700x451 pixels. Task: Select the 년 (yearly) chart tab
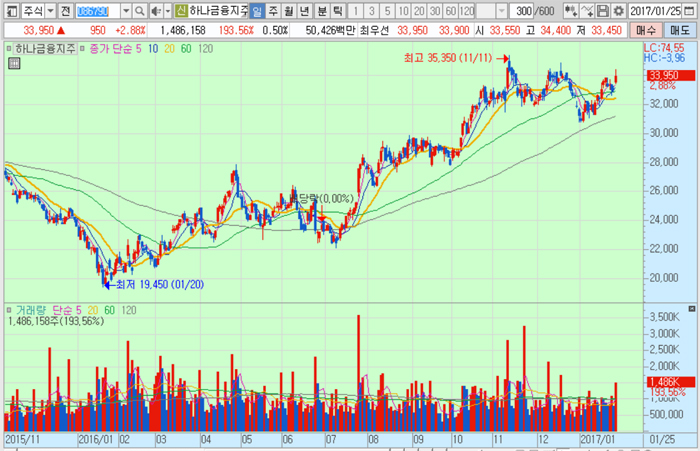305,10
